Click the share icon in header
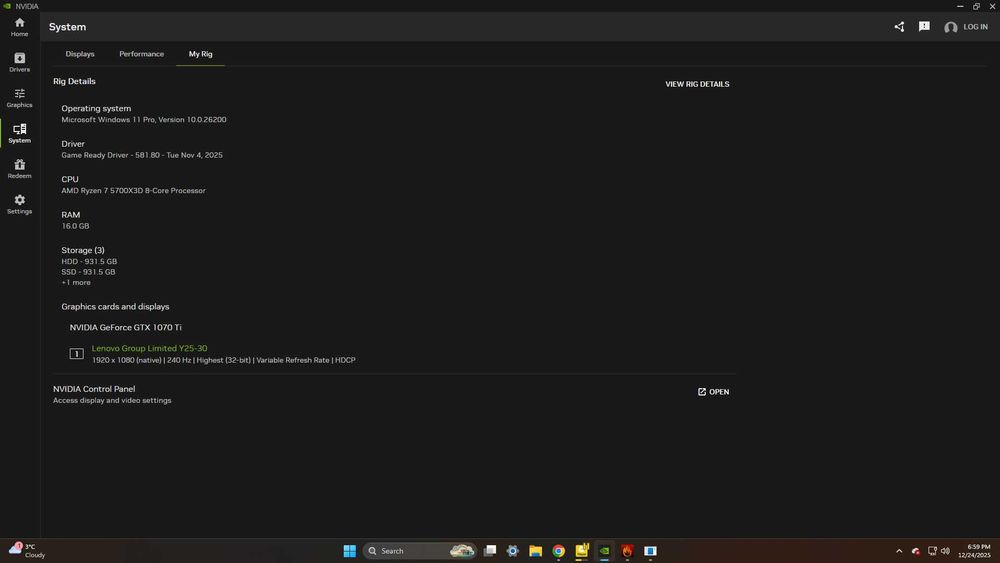This screenshot has height=563, width=1000. tap(899, 27)
